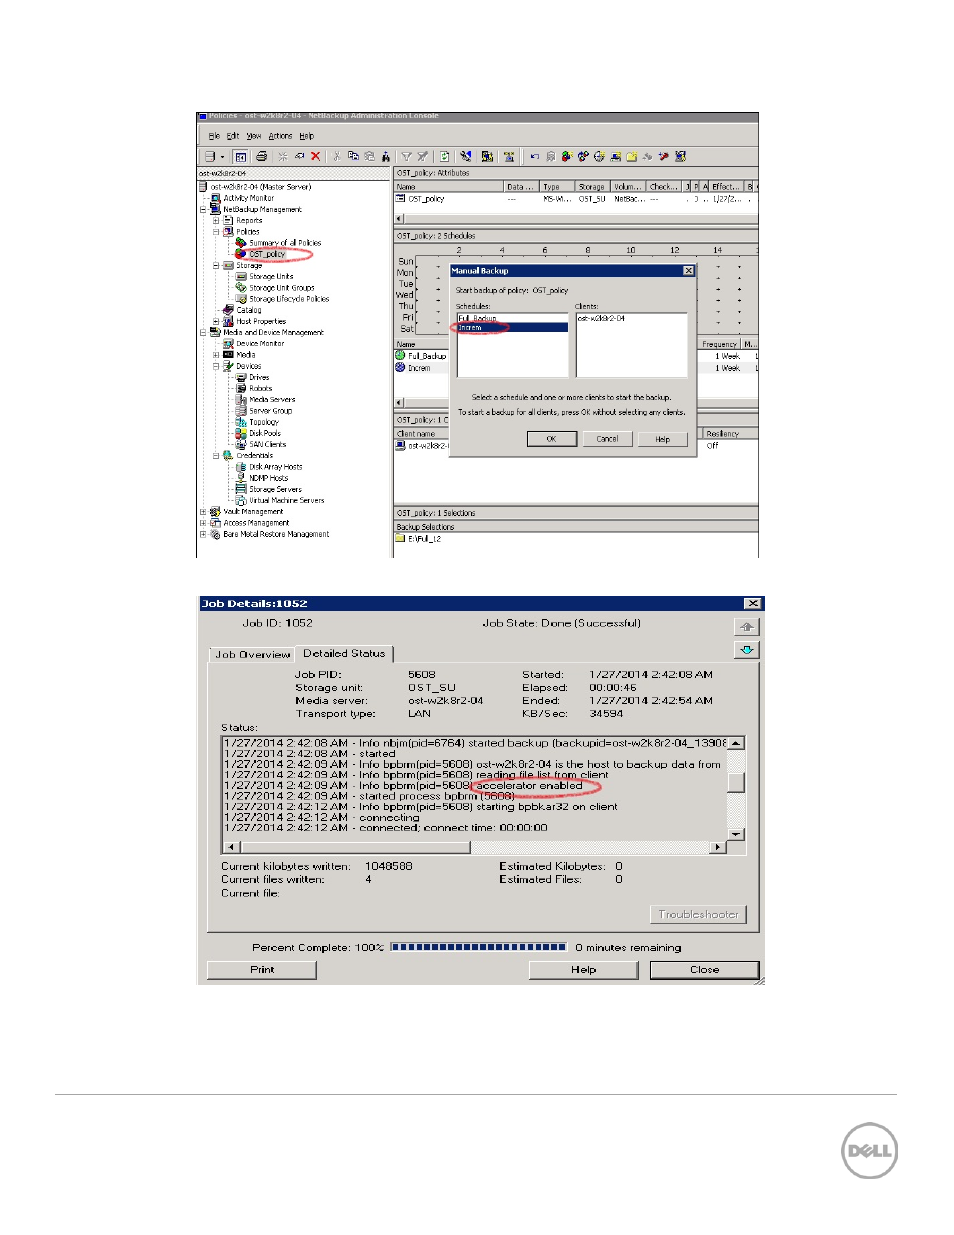Open the File menu
Viewport: 954px width, 1235px height.
[214, 136]
